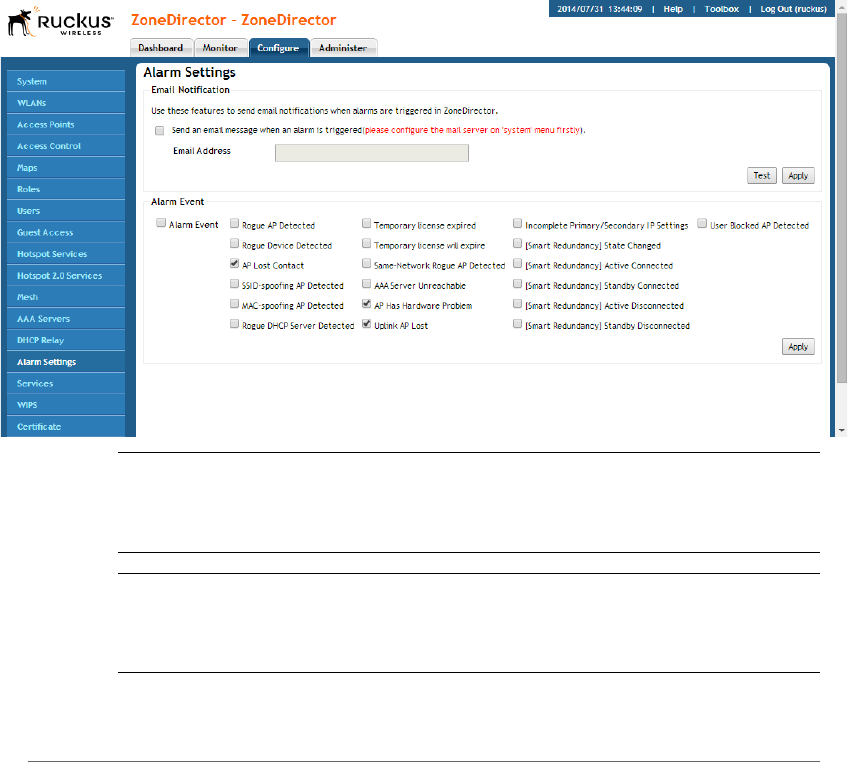Open the Services page

66,383
